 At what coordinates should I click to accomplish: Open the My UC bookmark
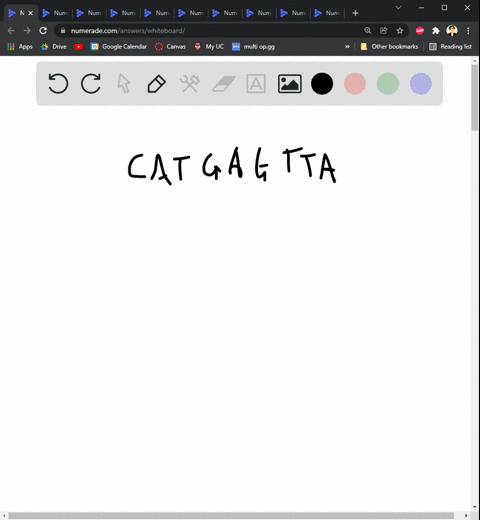[209, 47]
